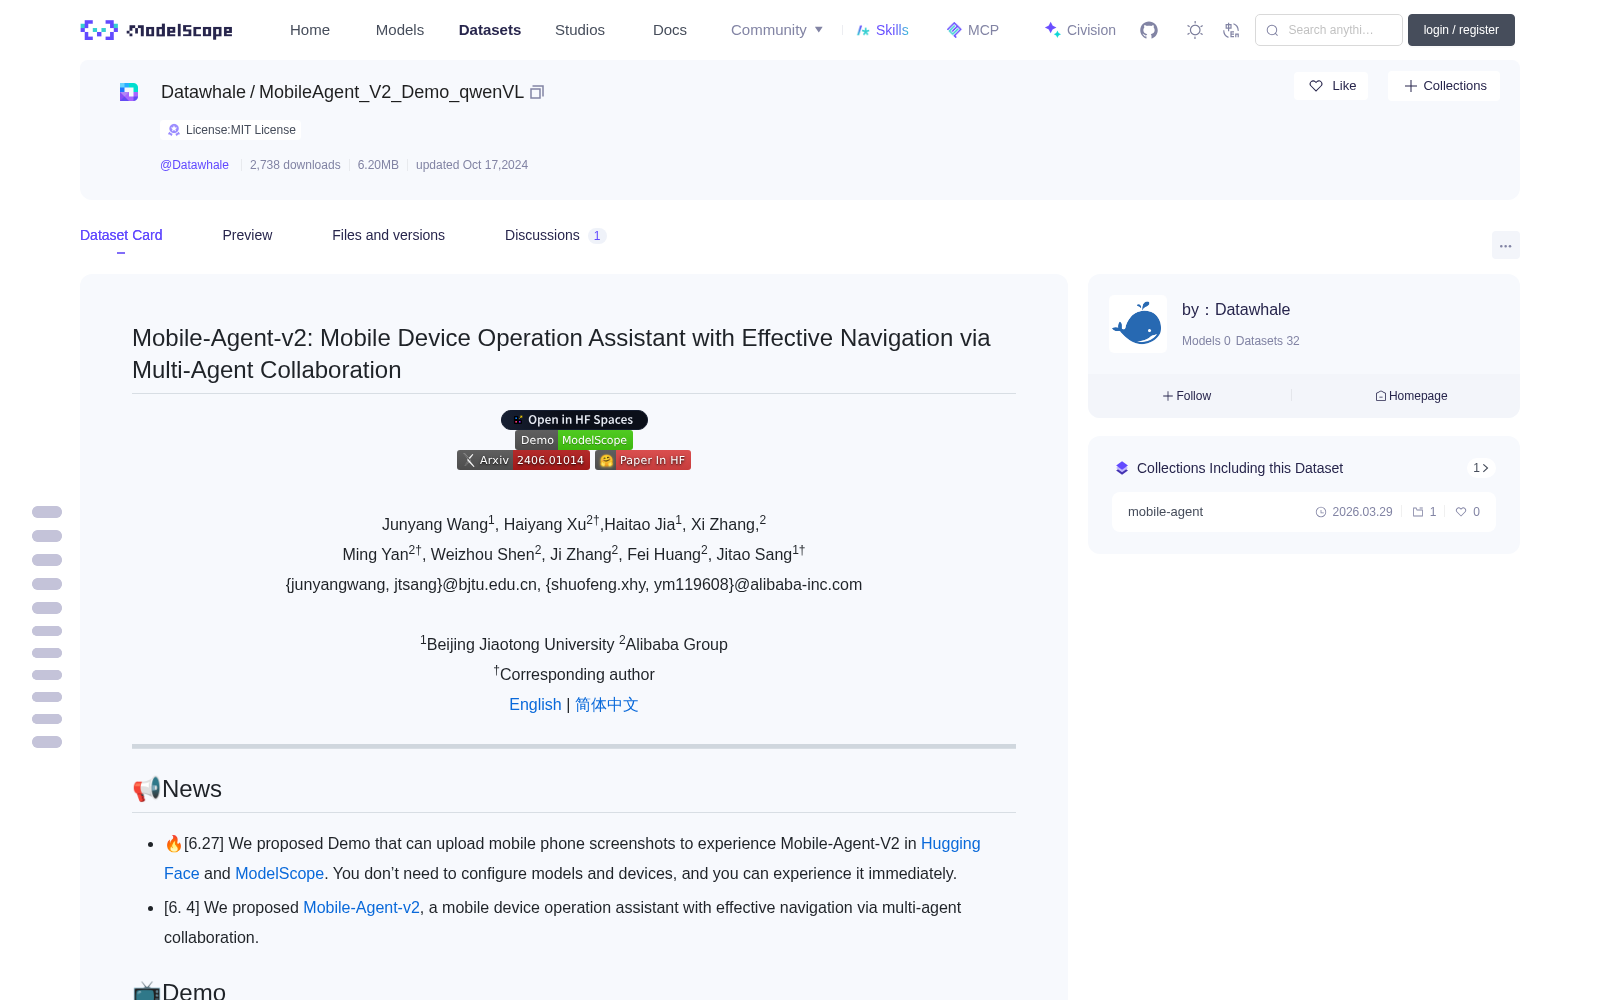Click the login / register button
This screenshot has width=1600, height=1000.
point(1461,30)
